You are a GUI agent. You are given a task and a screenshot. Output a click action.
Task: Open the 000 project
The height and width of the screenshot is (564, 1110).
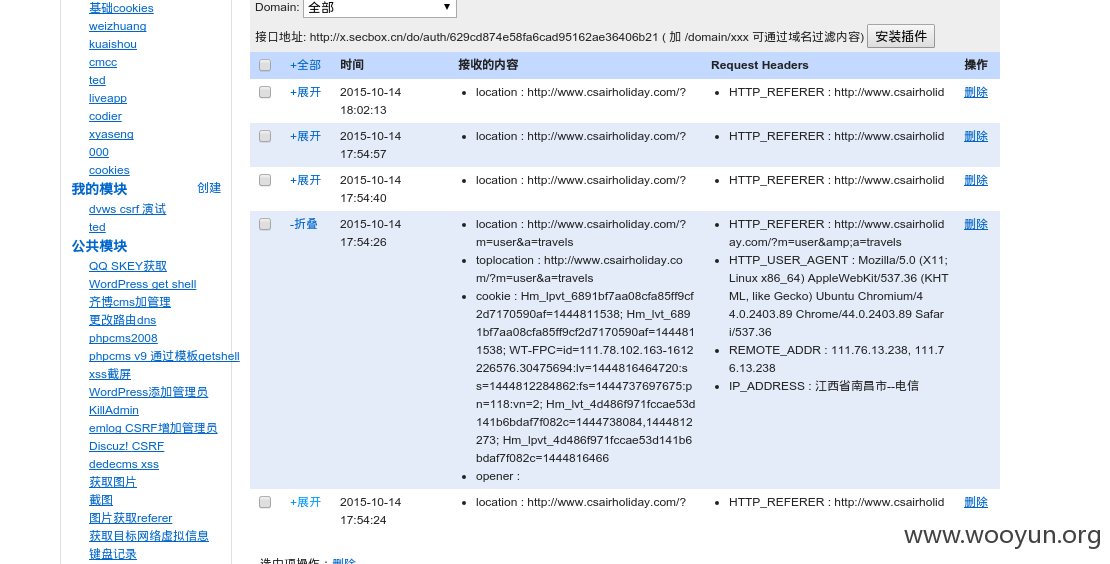[98, 152]
